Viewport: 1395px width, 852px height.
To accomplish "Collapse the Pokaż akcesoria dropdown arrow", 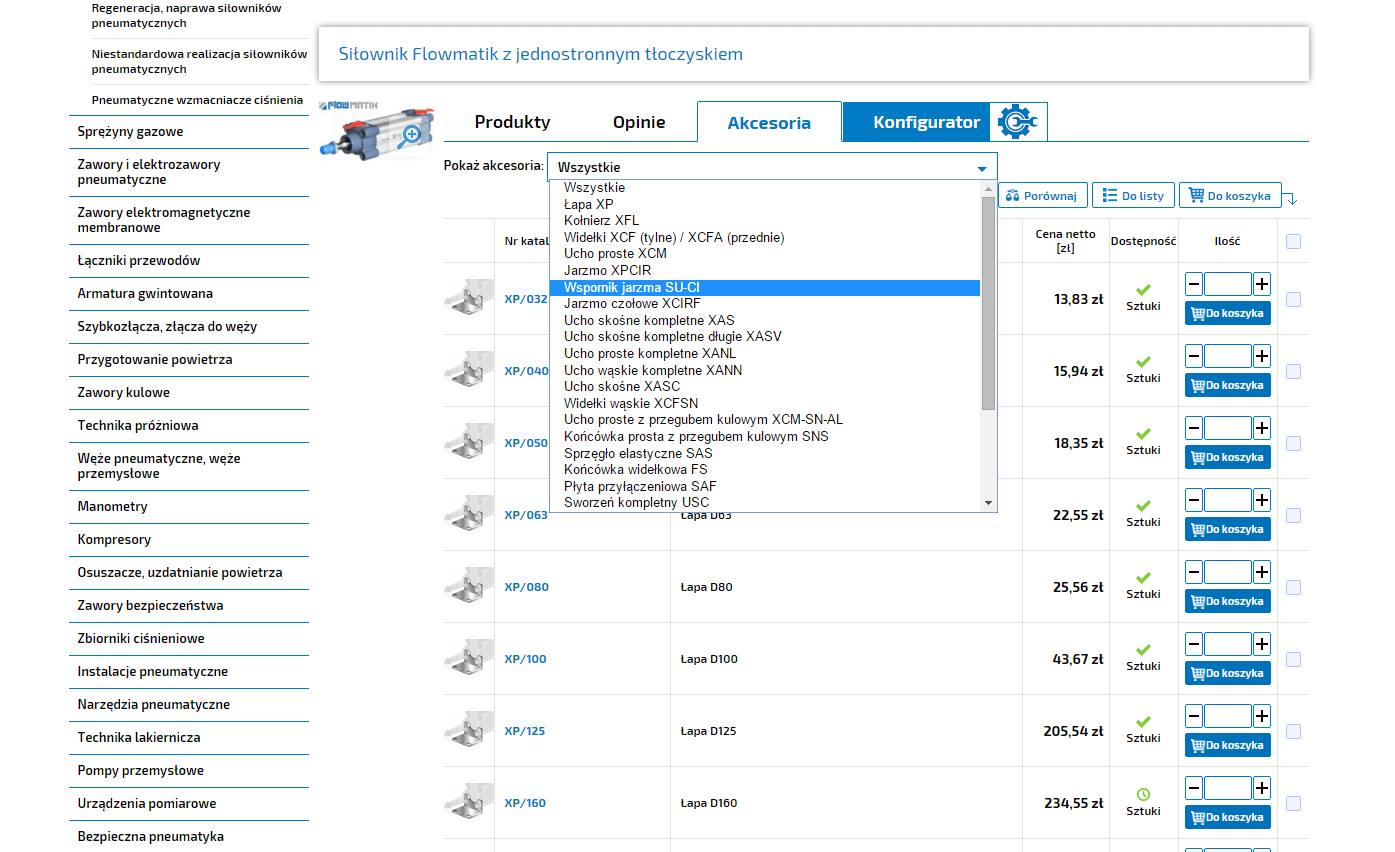I will pyautogui.click(x=982, y=168).
